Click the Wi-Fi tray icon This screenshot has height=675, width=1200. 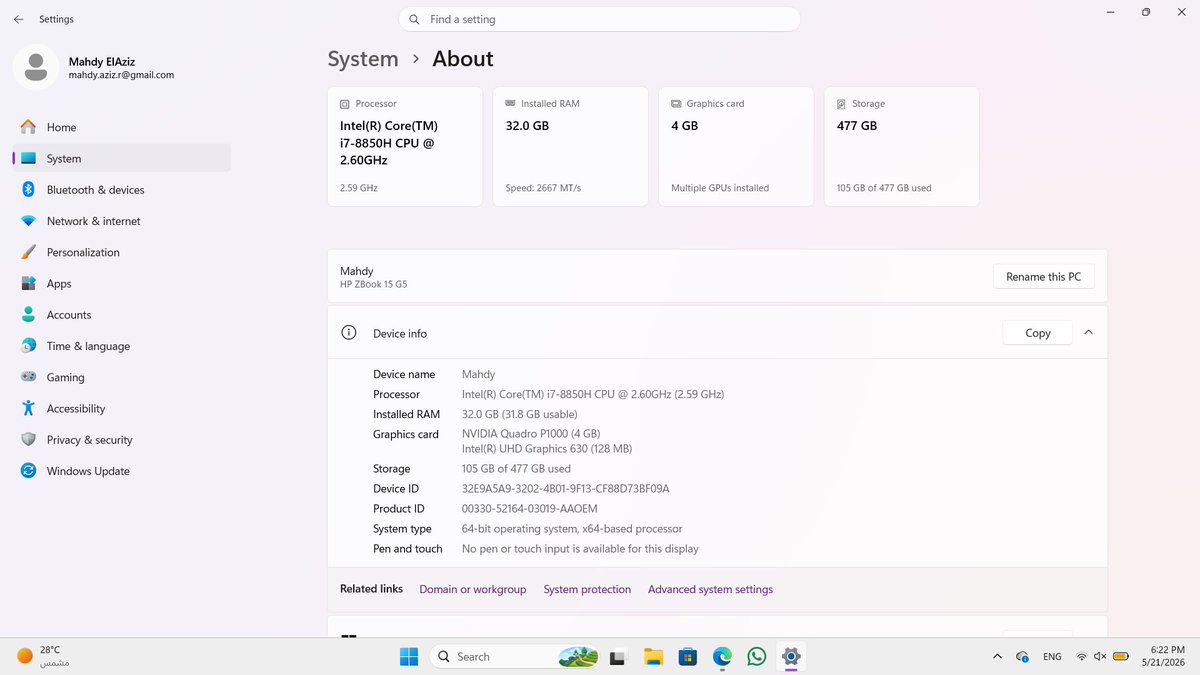(x=1081, y=657)
